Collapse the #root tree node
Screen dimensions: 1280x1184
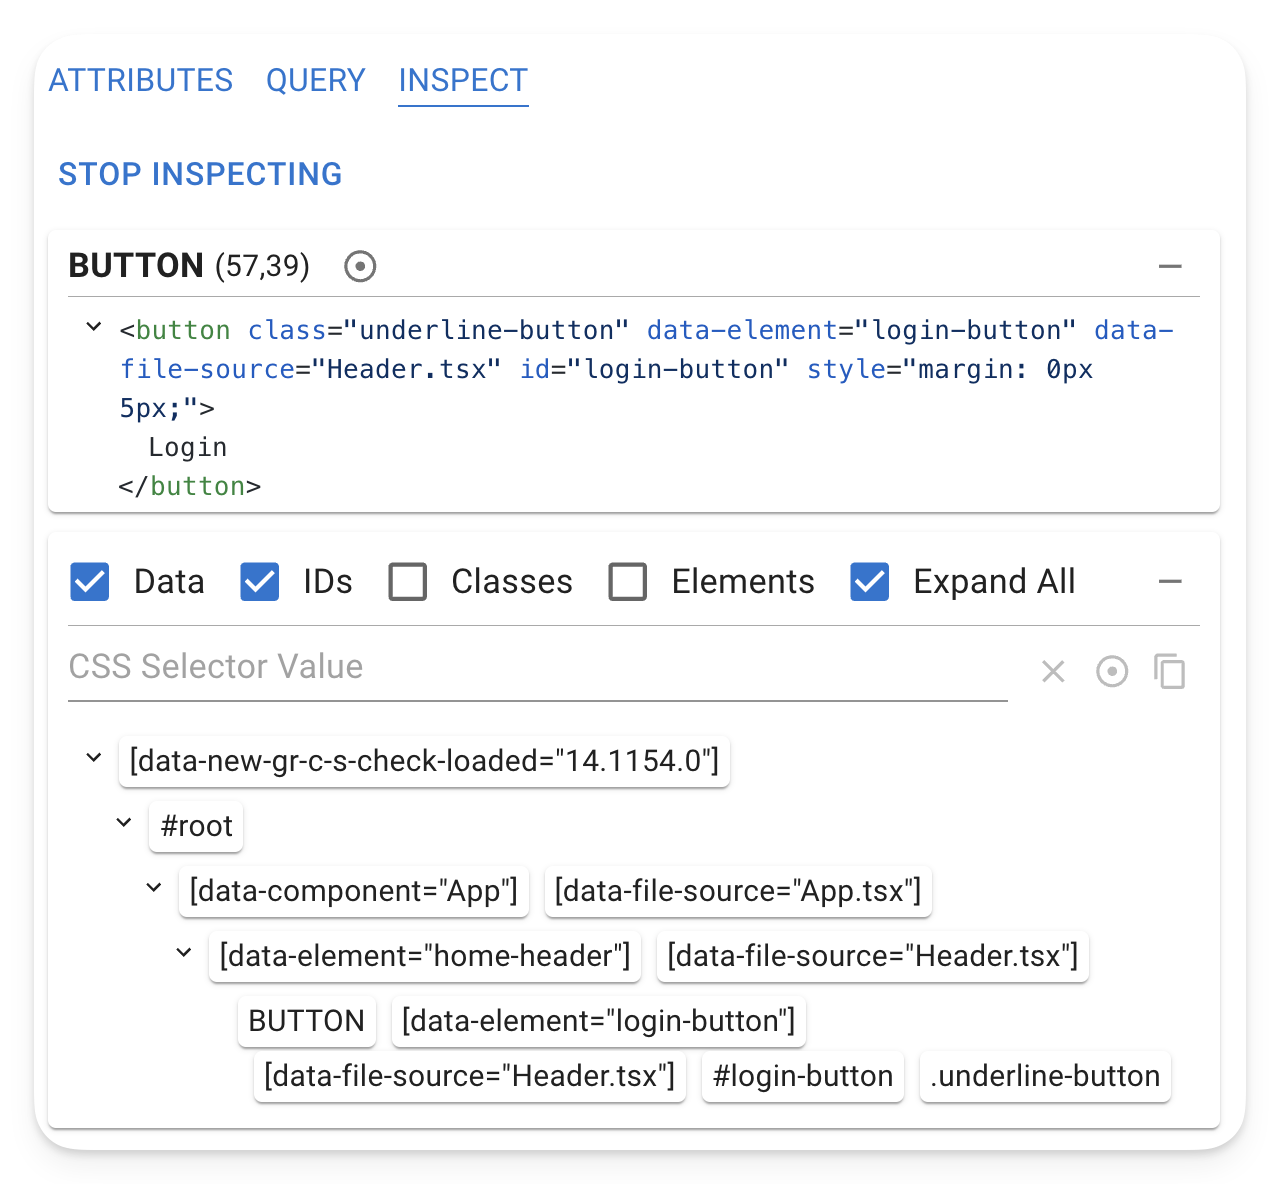tap(124, 823)
